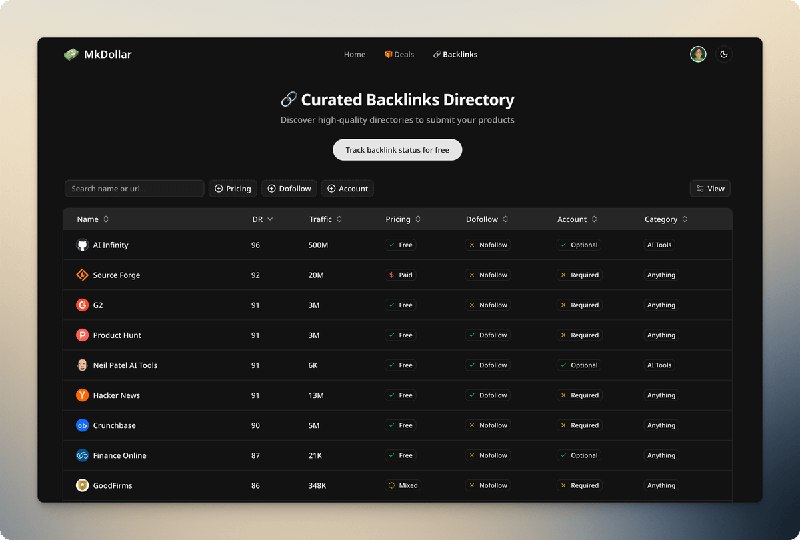
Task: Go to the Home nav item
Action: (355, 54)
